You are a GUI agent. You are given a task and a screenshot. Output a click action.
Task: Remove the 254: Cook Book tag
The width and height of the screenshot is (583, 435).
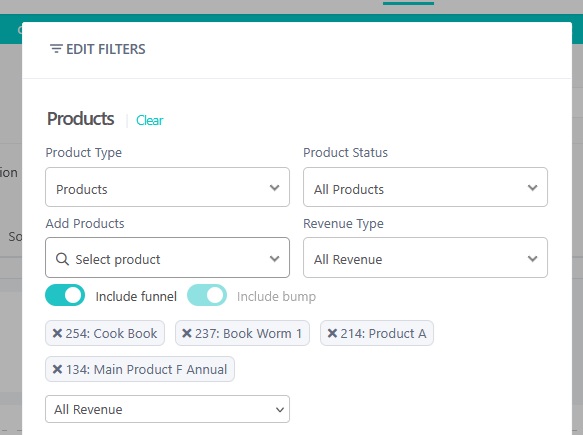[x=57, y=333]
